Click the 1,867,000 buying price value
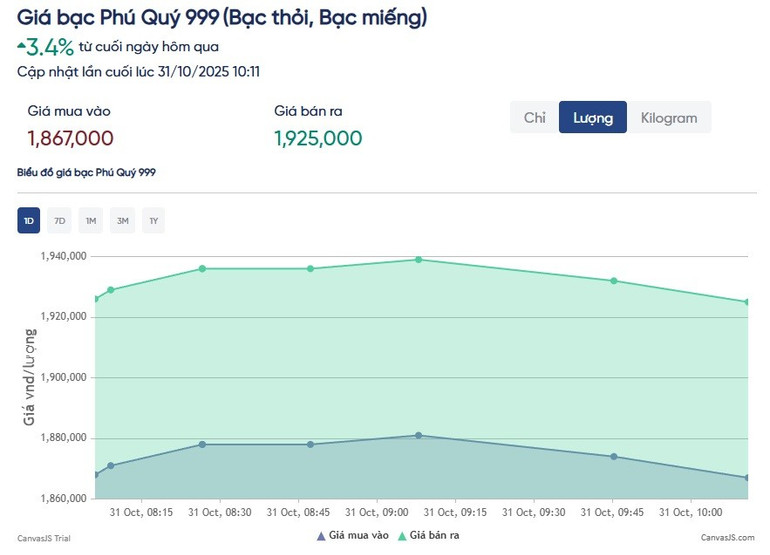This screenshot has height=555, width=770. pyautogui.click(x=71, y=138)
